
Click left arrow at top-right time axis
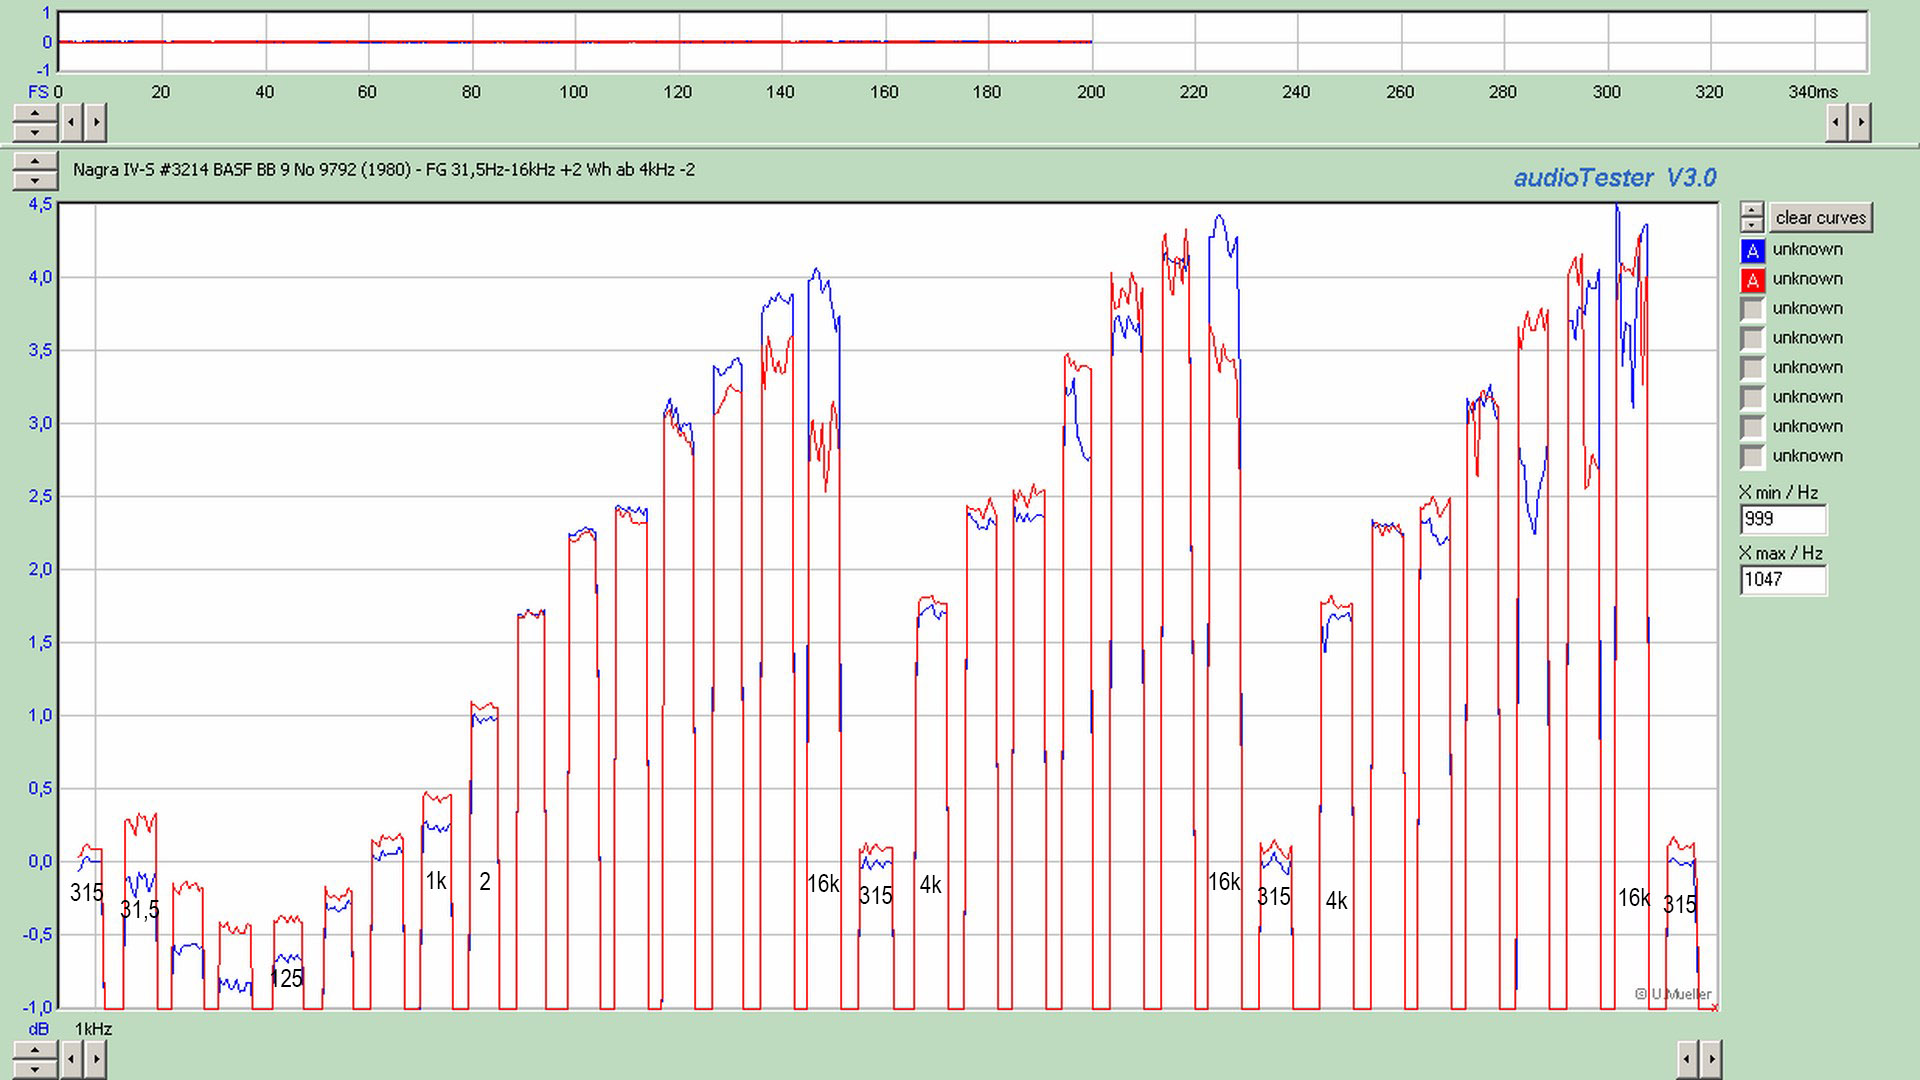pyautogui.click(x=1836, y=123)
